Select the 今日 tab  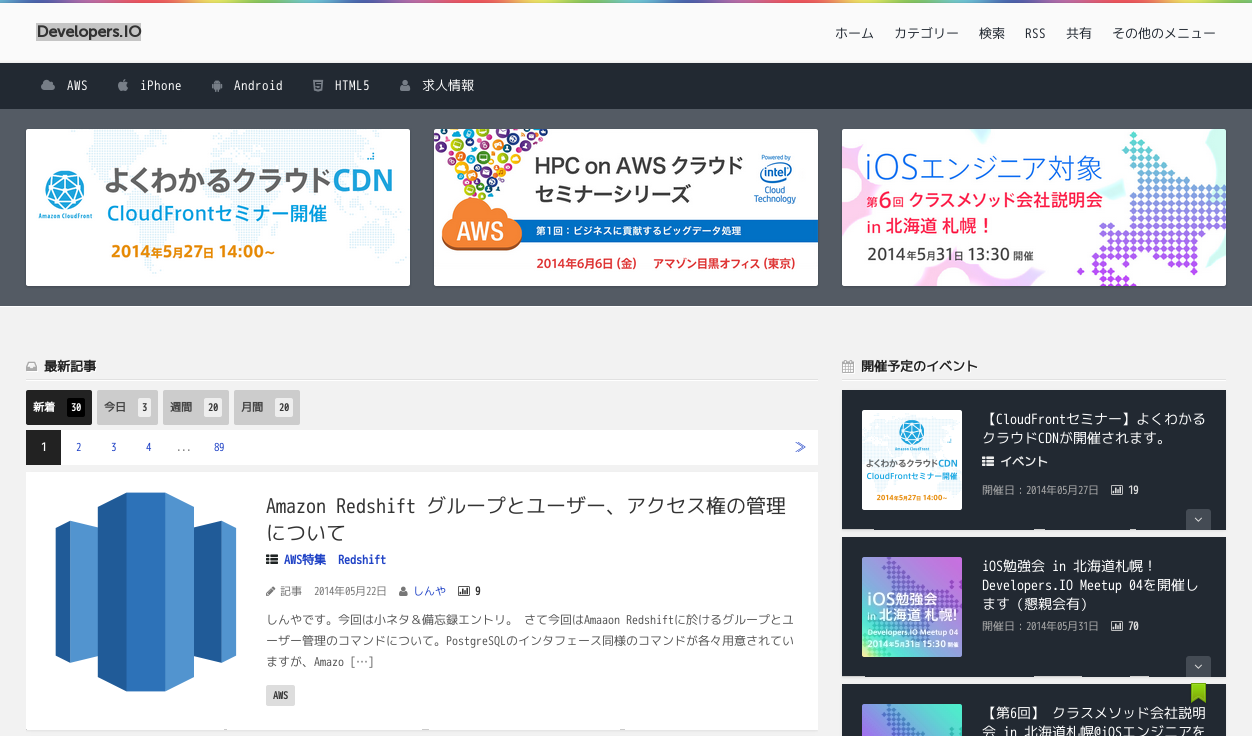tap(127, 407)
